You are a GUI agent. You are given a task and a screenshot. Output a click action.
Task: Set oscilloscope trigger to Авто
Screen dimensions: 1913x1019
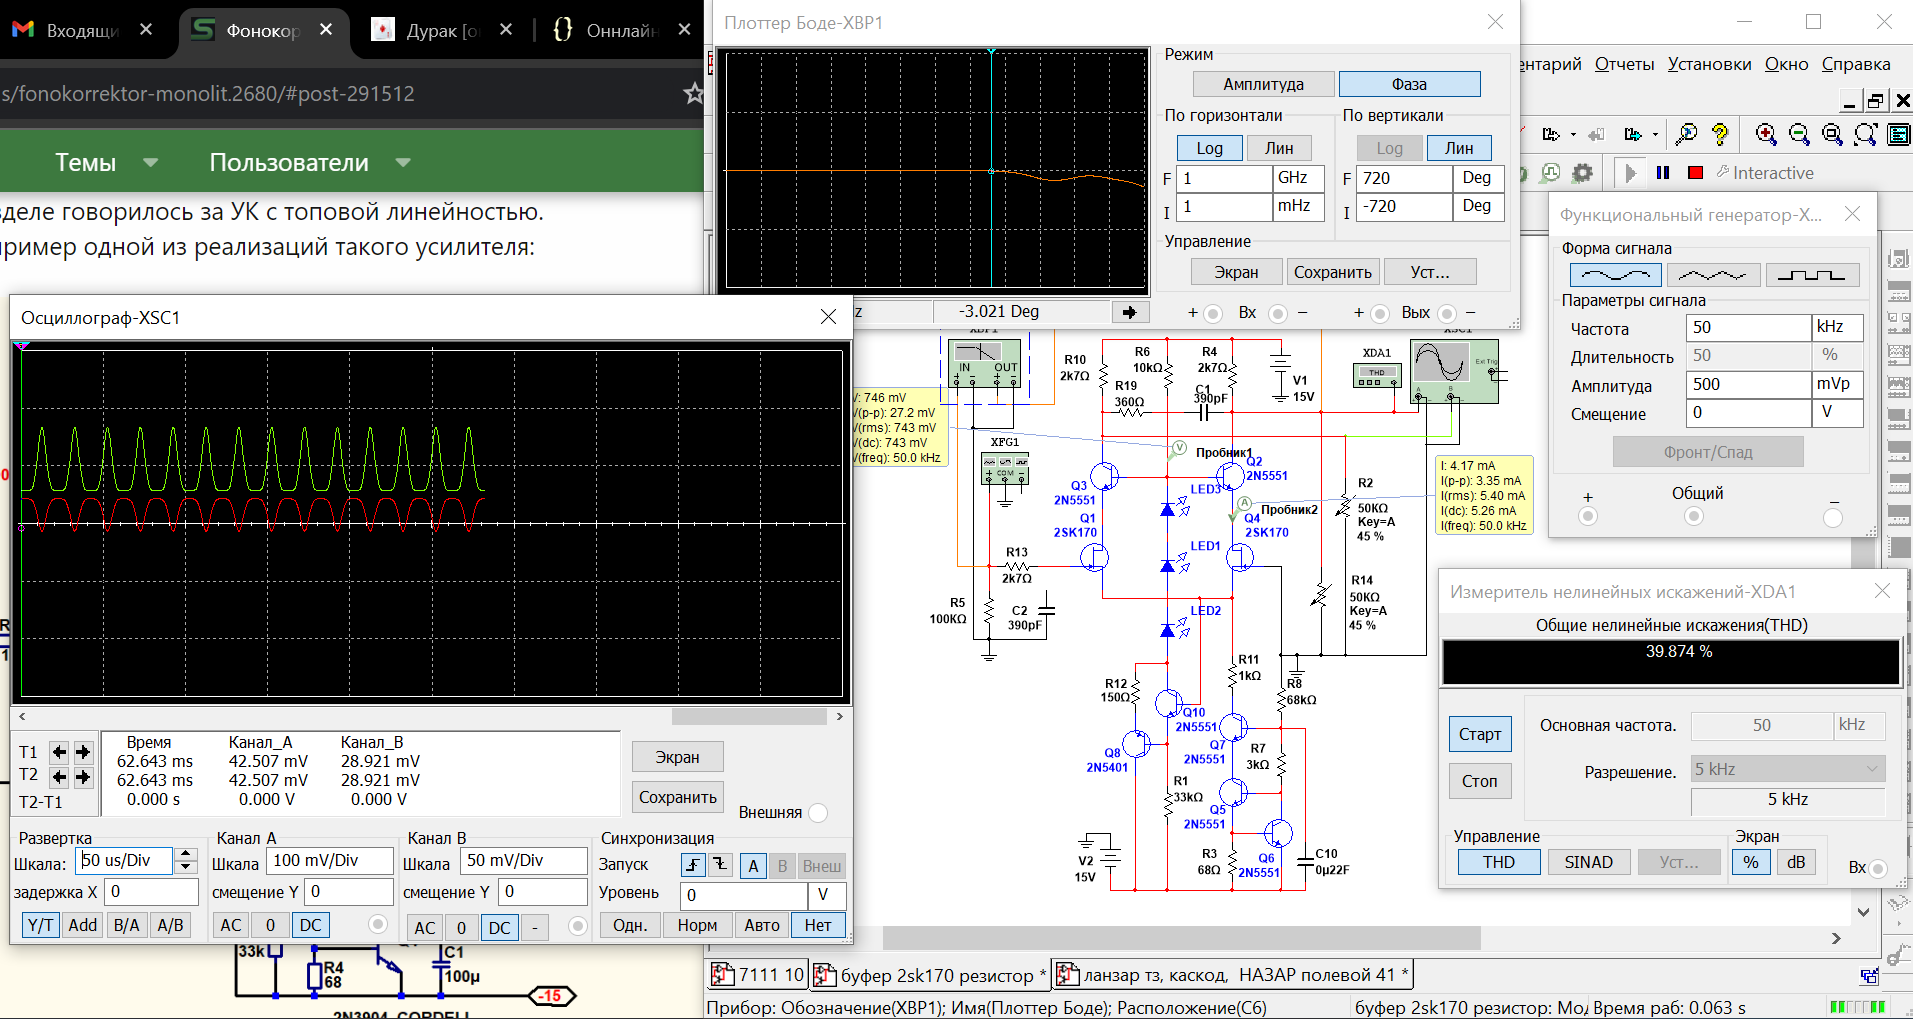[761, 925]
